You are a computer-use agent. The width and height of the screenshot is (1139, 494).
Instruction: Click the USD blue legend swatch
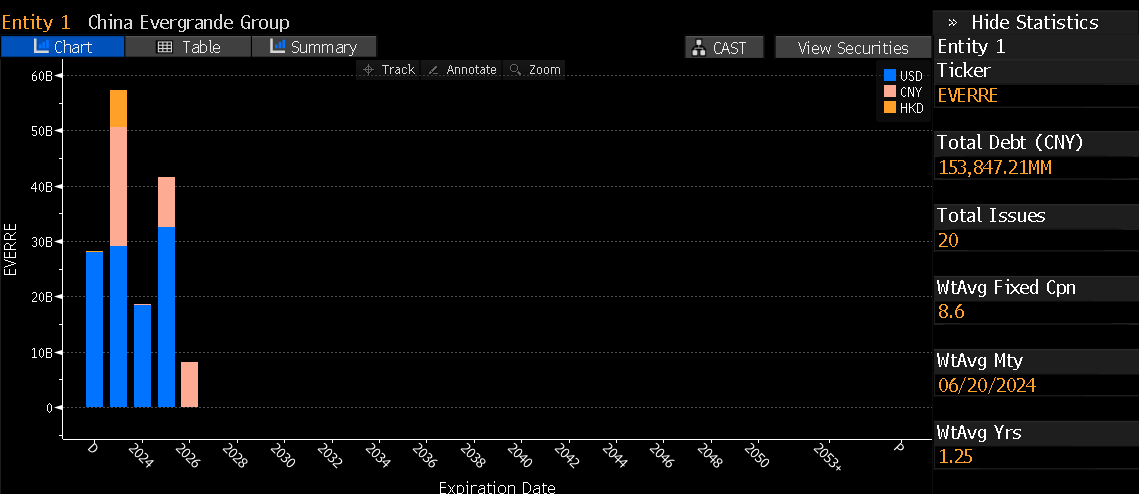[890, 76]
